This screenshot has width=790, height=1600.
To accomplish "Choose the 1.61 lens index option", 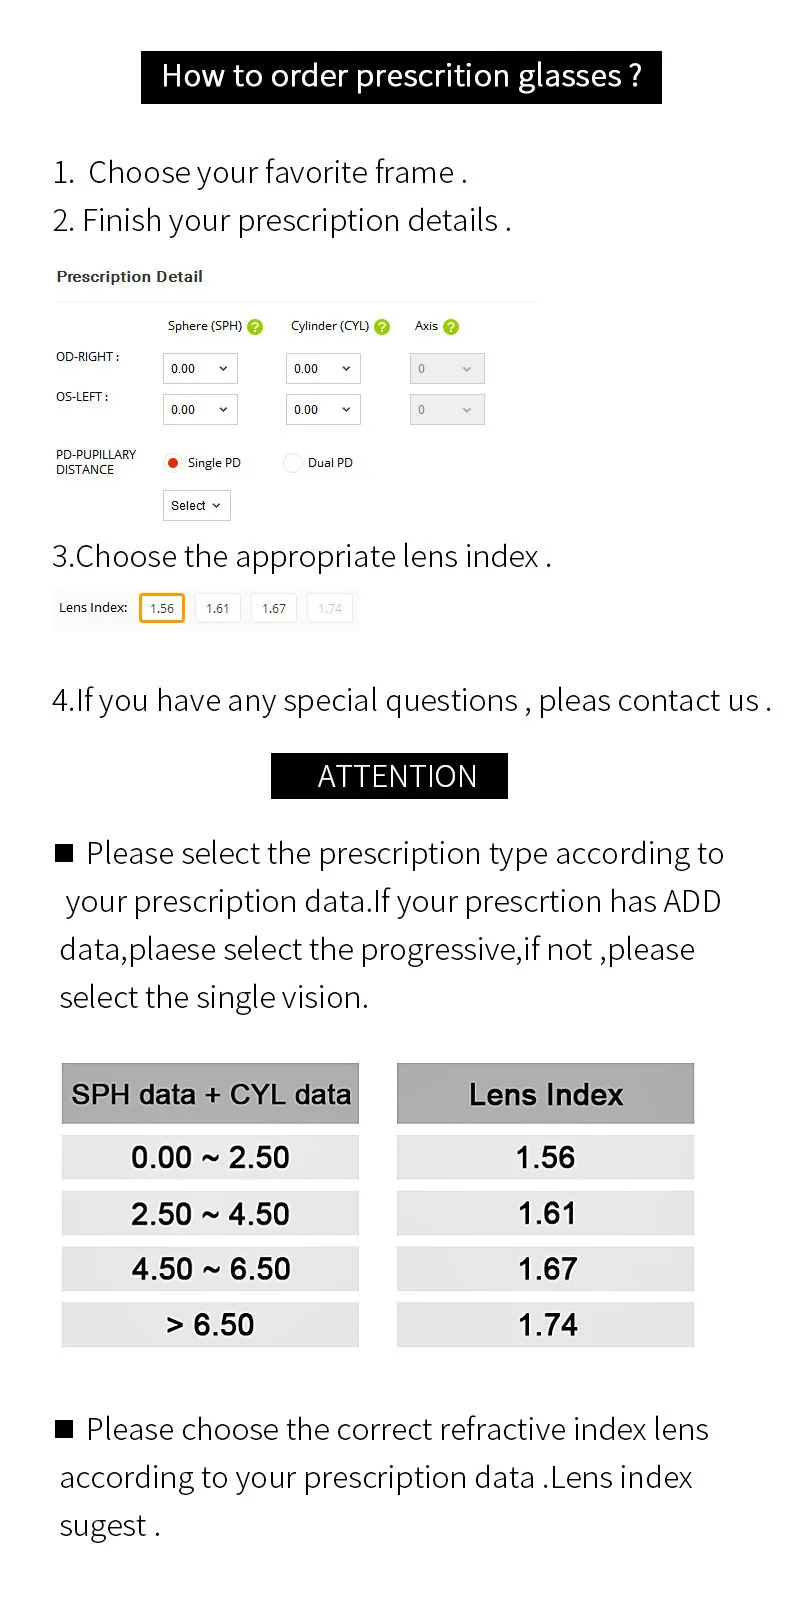I will click(x=218, y=608).
